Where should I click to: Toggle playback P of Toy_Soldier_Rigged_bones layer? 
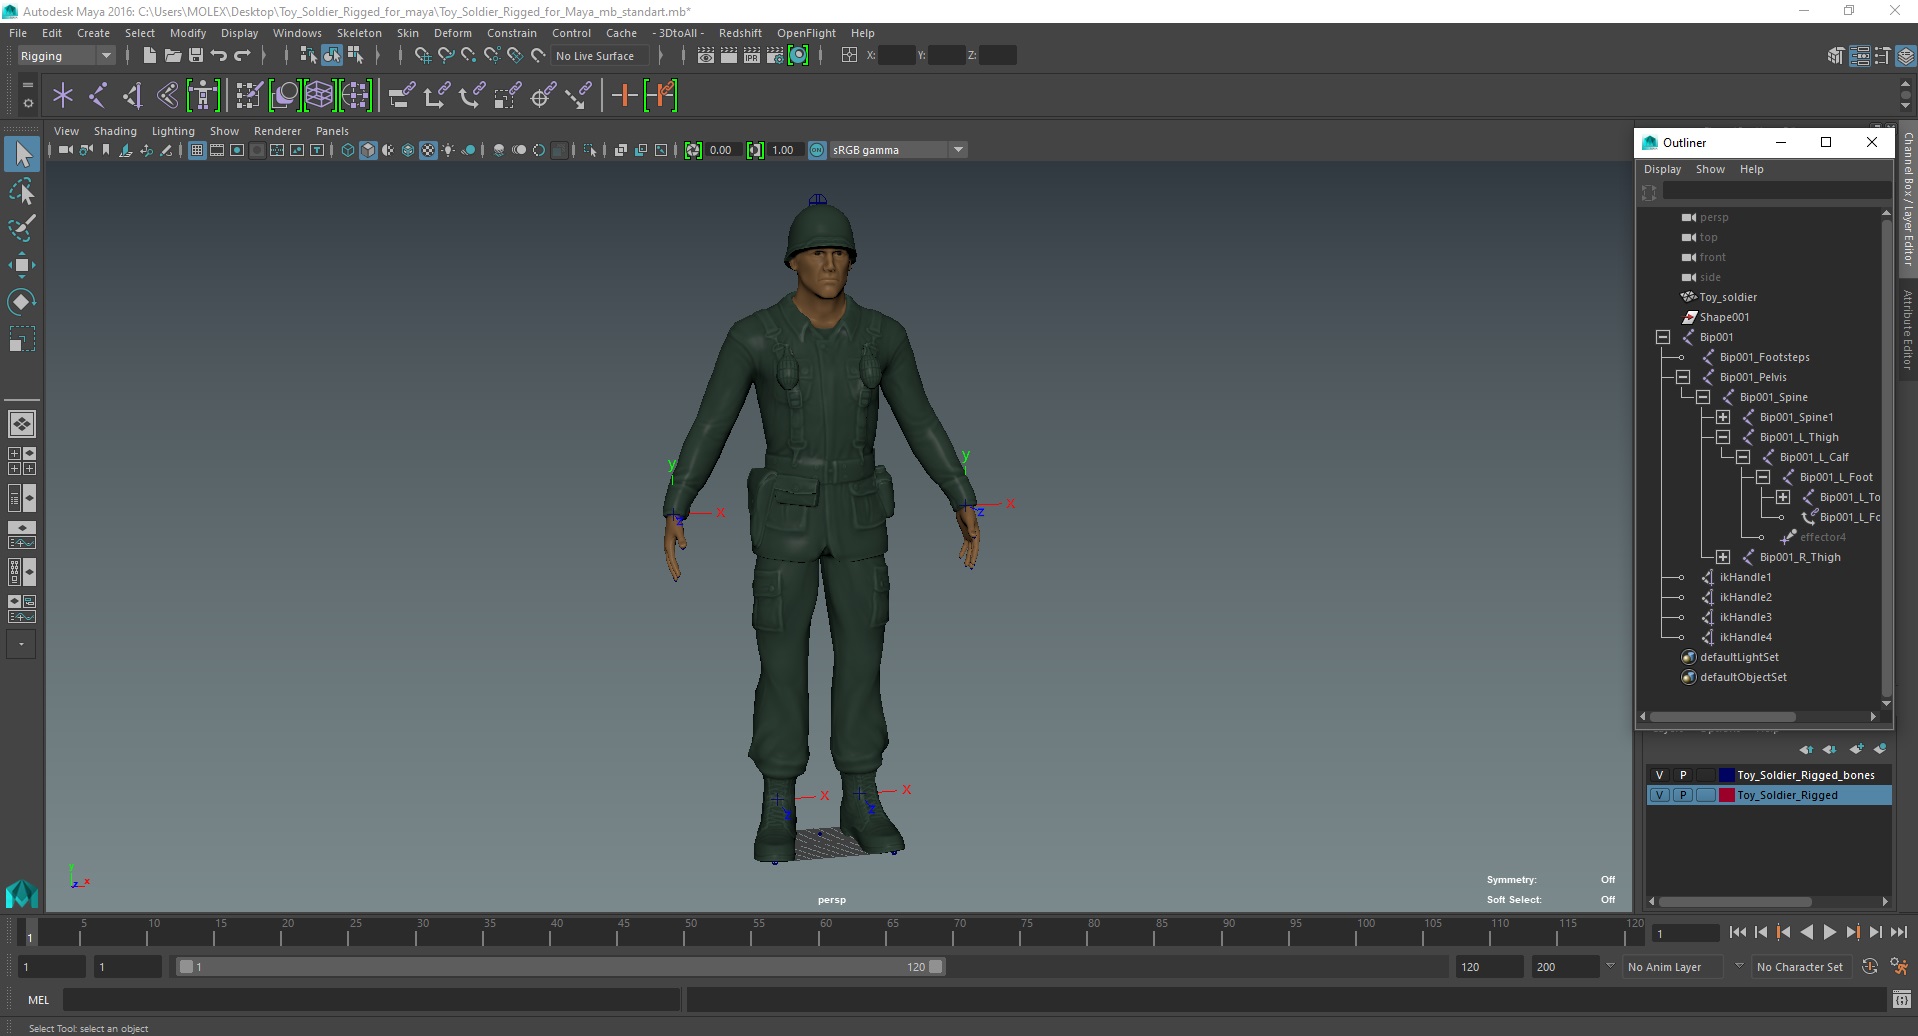(x=1683, y=775)
